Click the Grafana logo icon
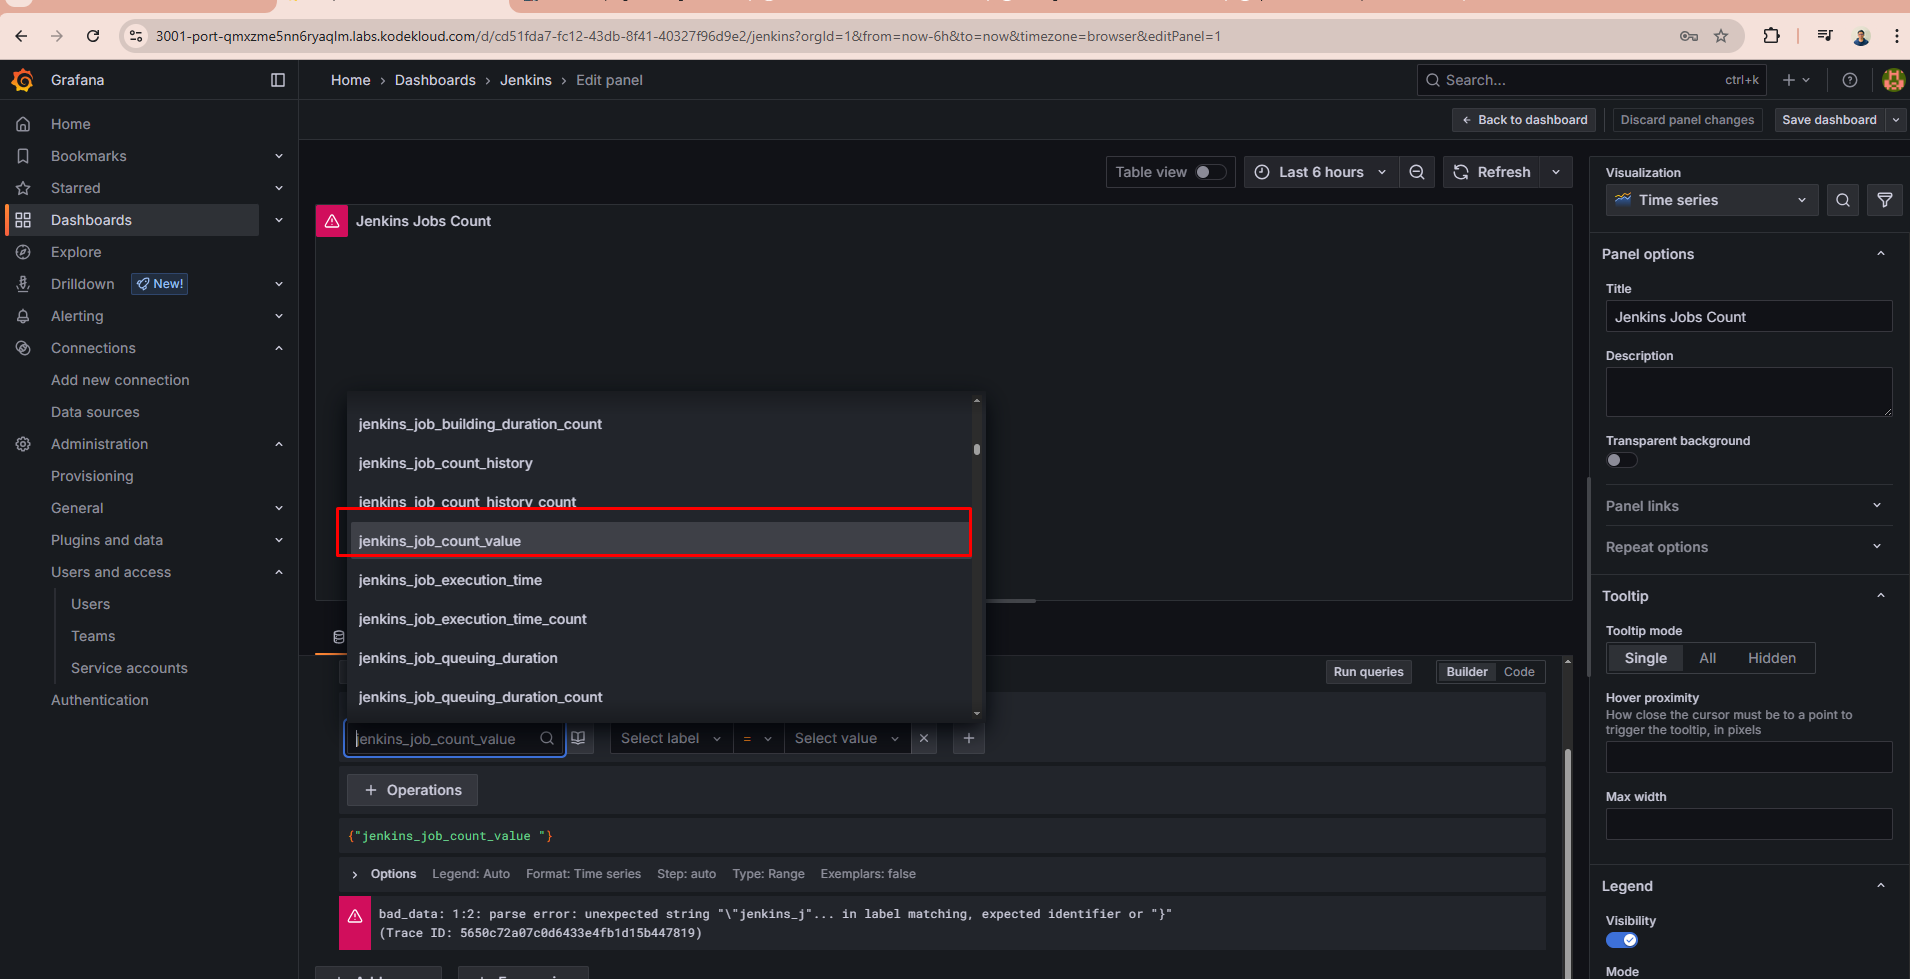The height and width of the screenshot is (979, 1910). 22,80
